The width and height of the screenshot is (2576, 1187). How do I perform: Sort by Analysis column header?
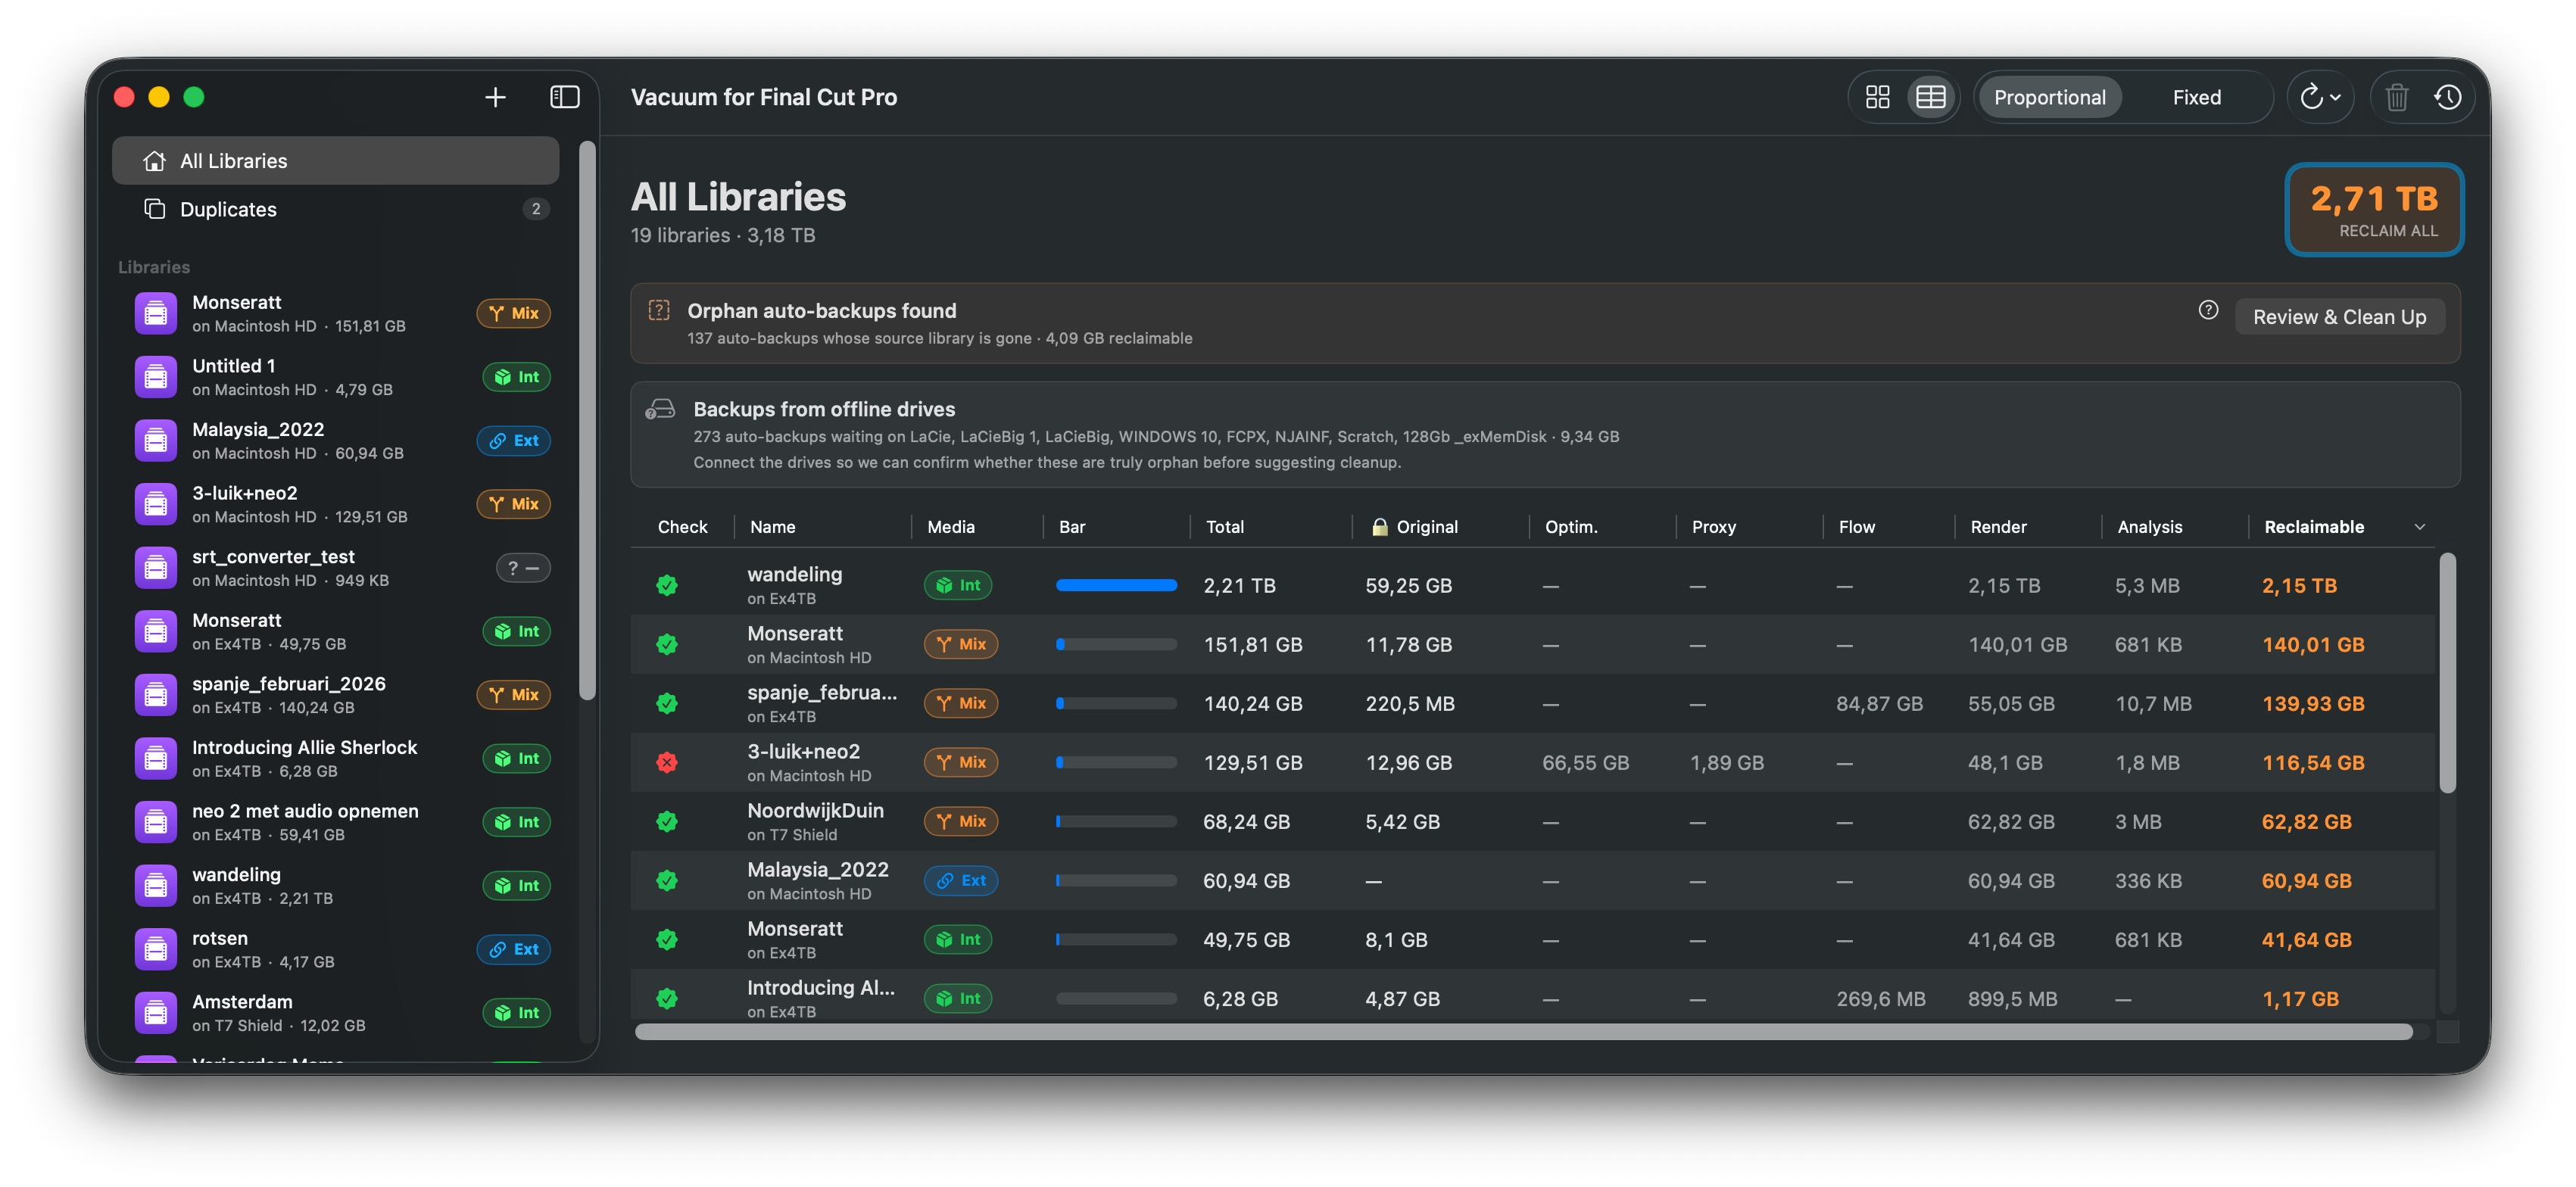coord(2149,527)
